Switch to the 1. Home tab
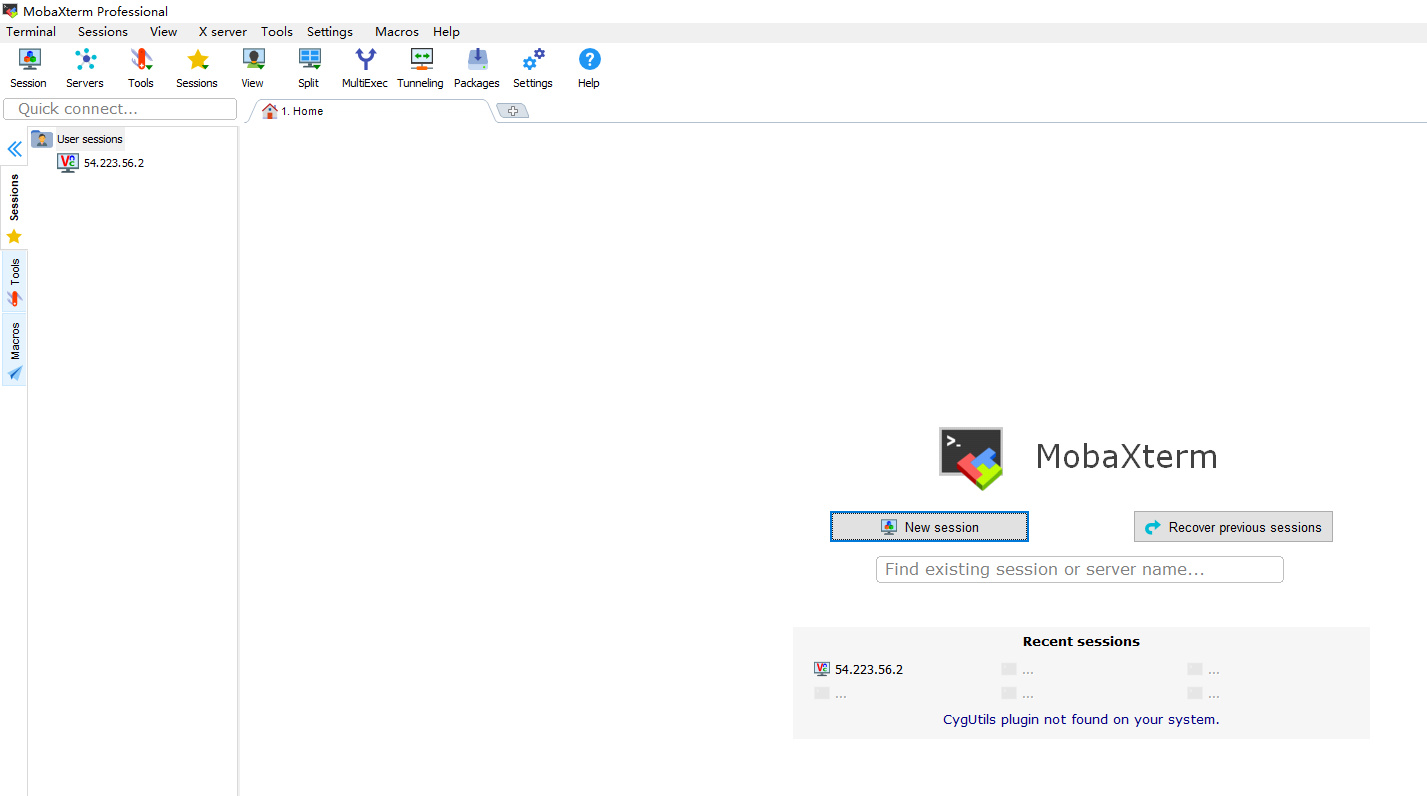Image resolution: width=1427 pixels, height=796 pixels. point(370,111)
